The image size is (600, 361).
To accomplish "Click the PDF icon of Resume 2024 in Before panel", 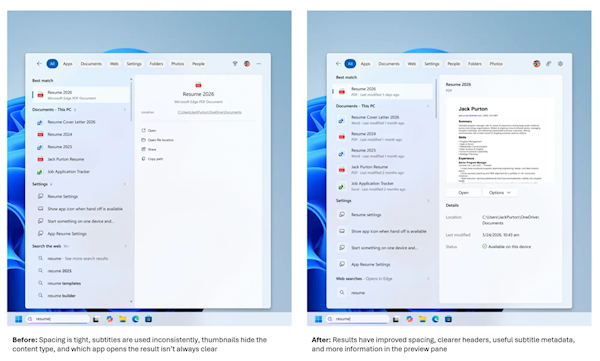I will coord(40,134).
